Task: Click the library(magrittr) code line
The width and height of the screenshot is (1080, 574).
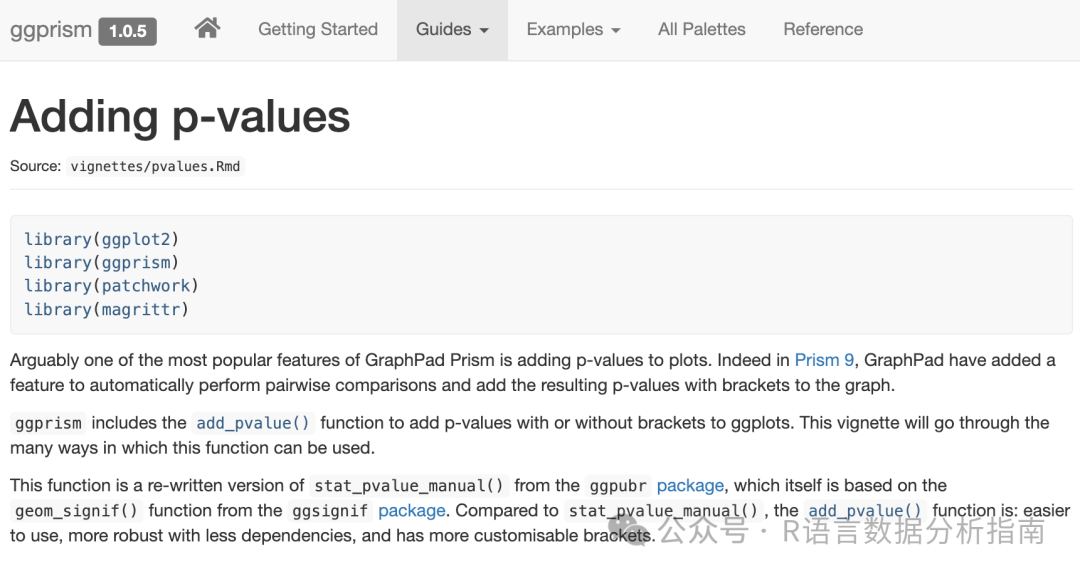Action: click(106, 309)
